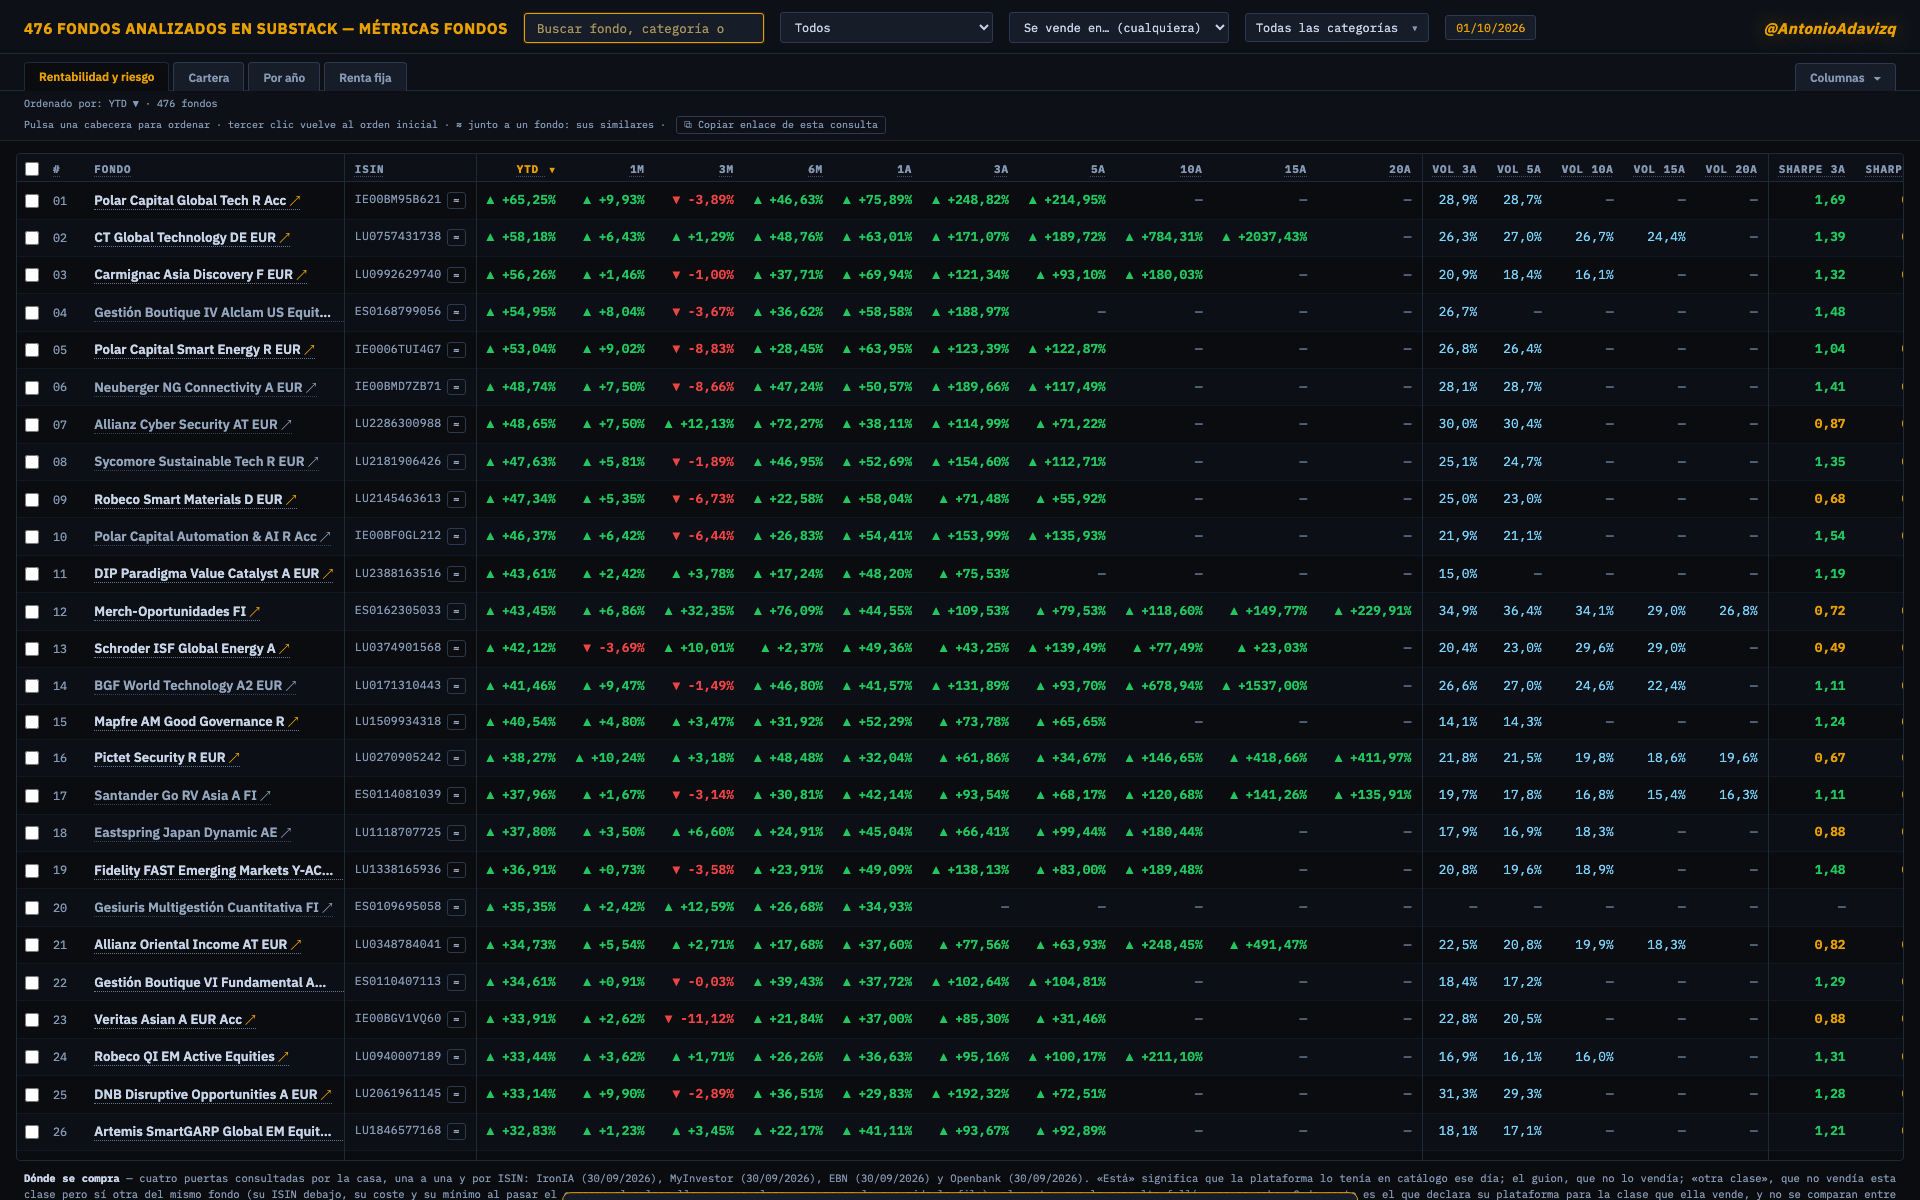Click copy icon in Copiar enlace button
Viewport: 1920px width, 1200px height.
point(688,125)
